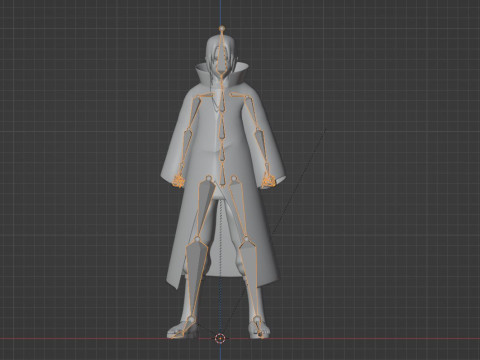
Task: Click the knee joint on the screen's left
Action: (197, 239)
